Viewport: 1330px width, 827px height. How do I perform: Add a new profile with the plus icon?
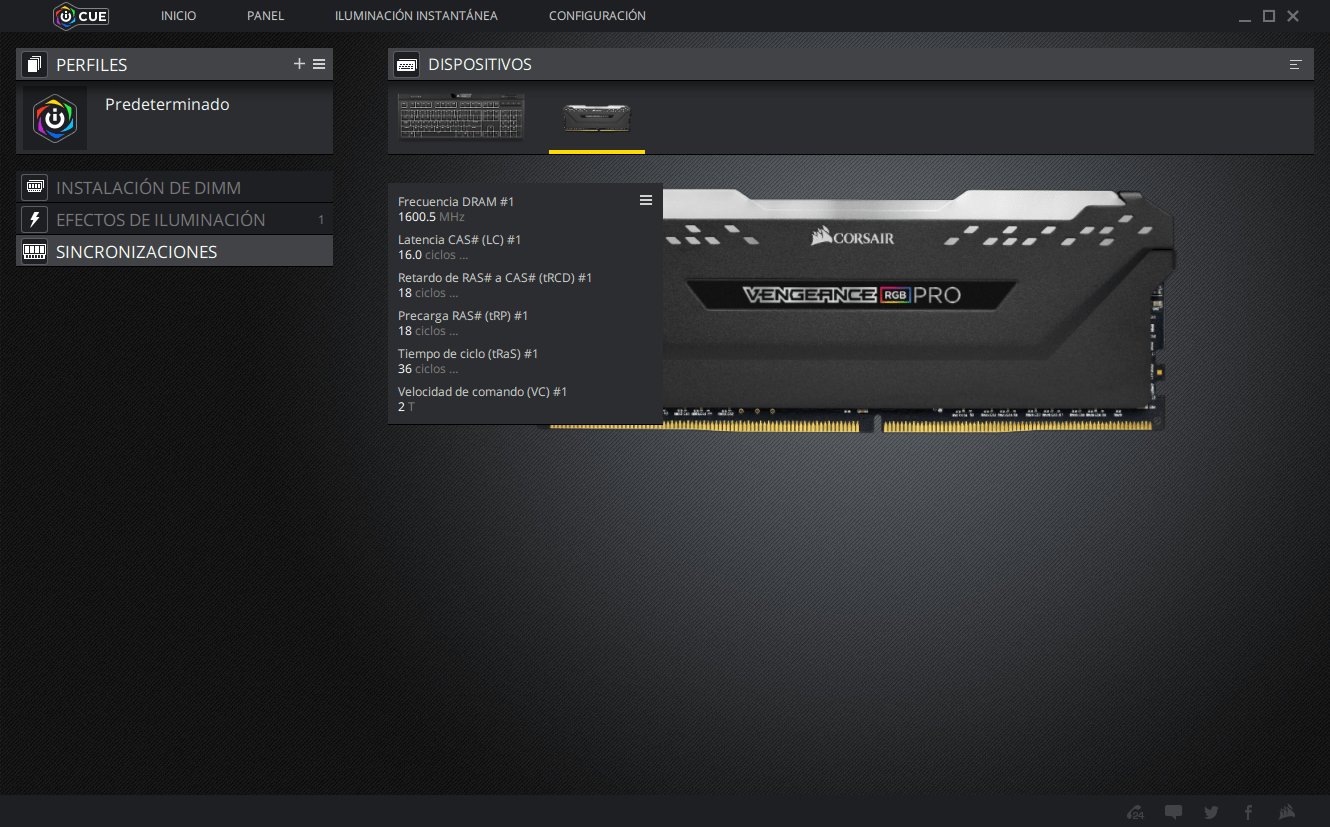pyautogui.click(x=299, y=64)
